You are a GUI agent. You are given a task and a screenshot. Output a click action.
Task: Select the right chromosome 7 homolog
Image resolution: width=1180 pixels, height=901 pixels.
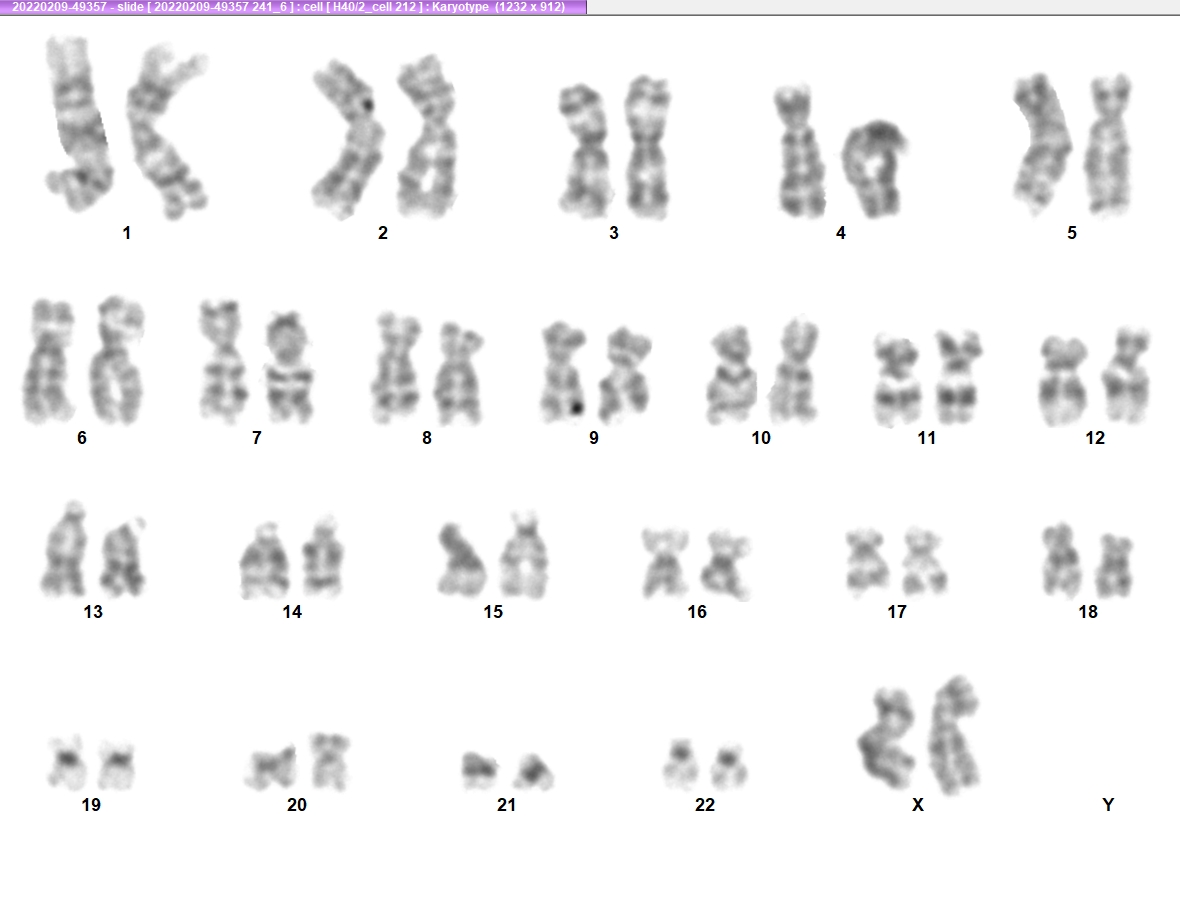click(289, 367)
